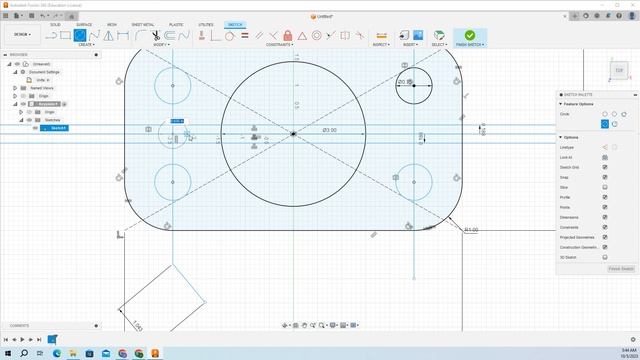
Task: Switch to the MESH tab
Action: [111, 25]
